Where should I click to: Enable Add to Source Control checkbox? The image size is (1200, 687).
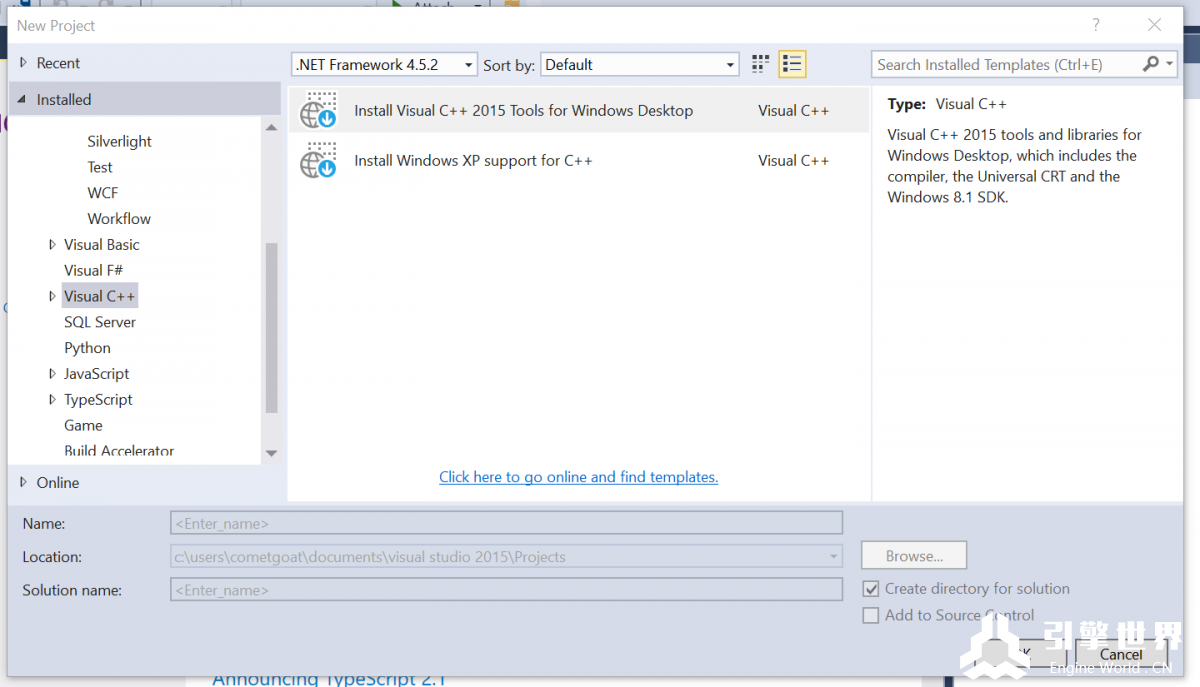tap(871, 616)
